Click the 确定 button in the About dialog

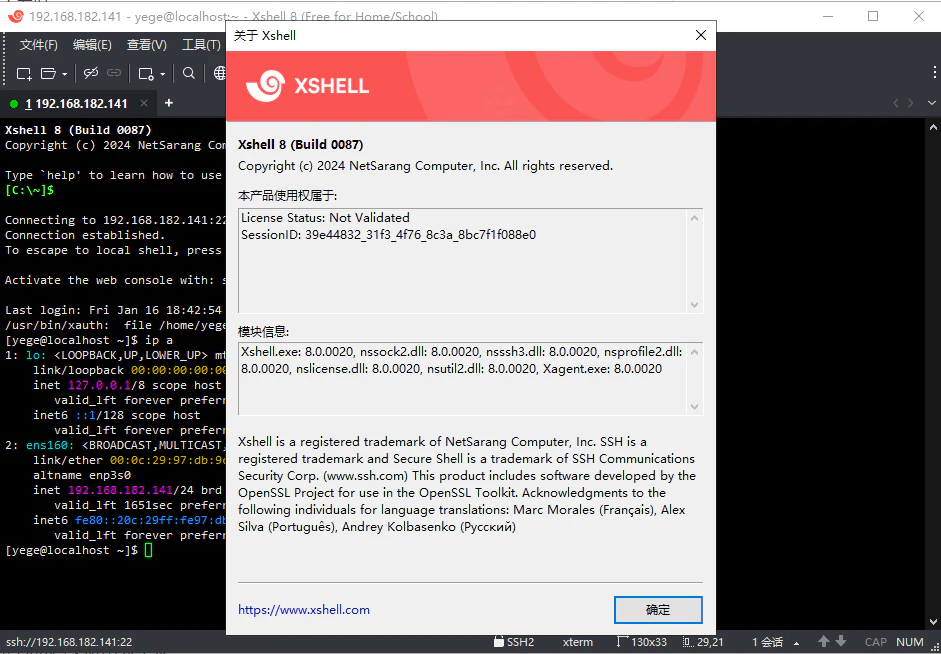(658, 610)
